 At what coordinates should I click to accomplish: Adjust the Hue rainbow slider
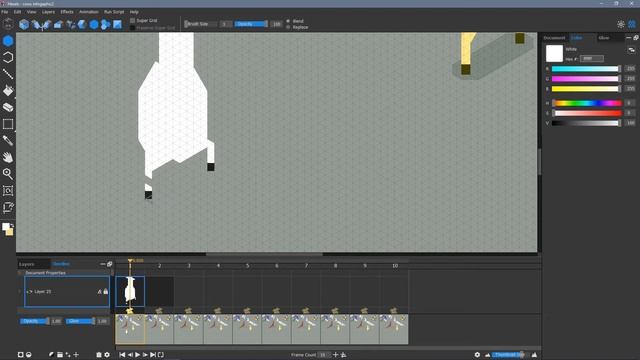tap(587, 103)
